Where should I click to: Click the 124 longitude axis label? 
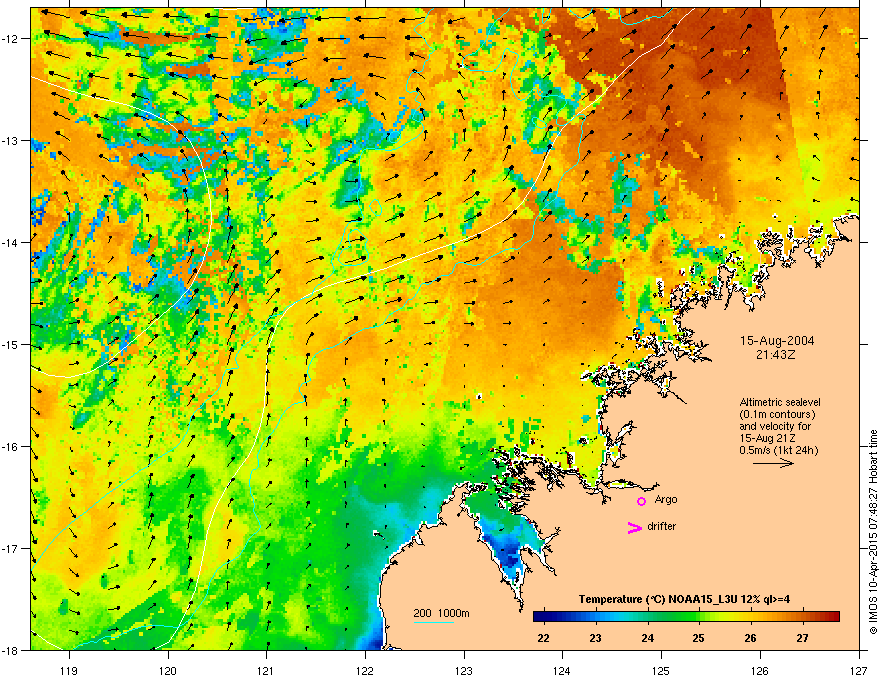pyautogui.click(x=562, y=670)
